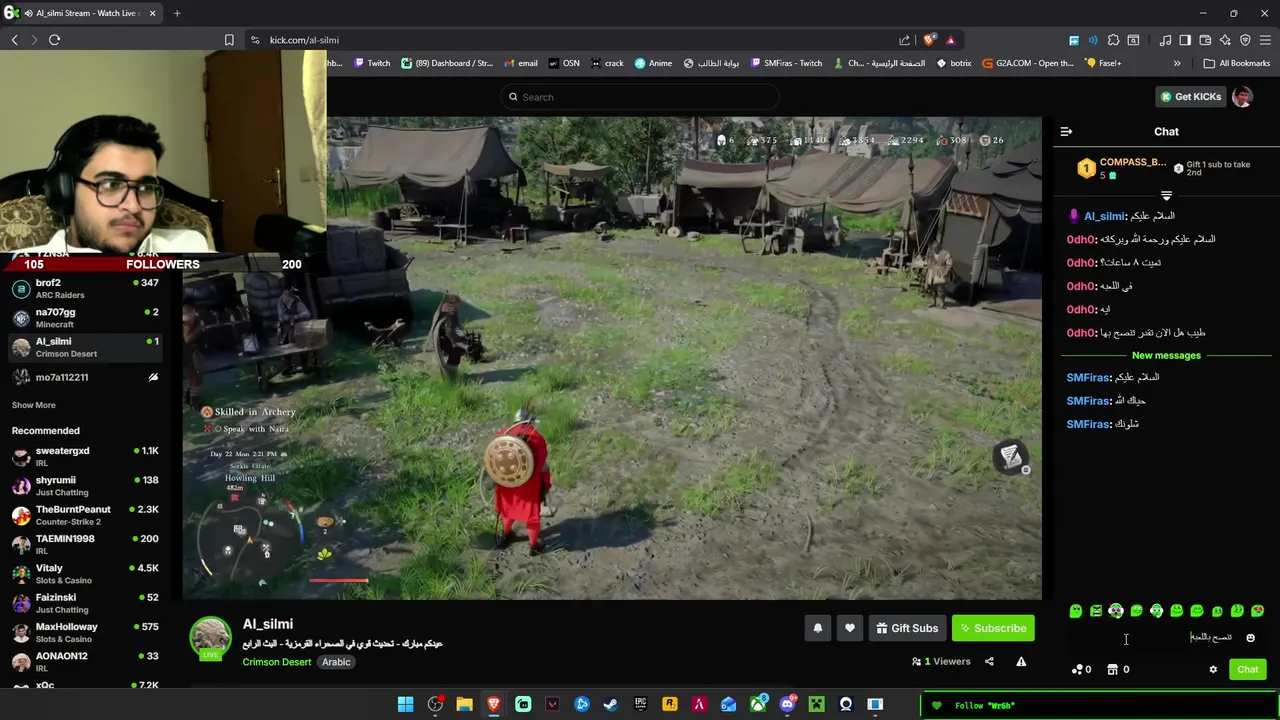Expand the gift leaderboard dropdown arrow
The height and width of the screenshot is (720, 1280).
click(1166, 195)
